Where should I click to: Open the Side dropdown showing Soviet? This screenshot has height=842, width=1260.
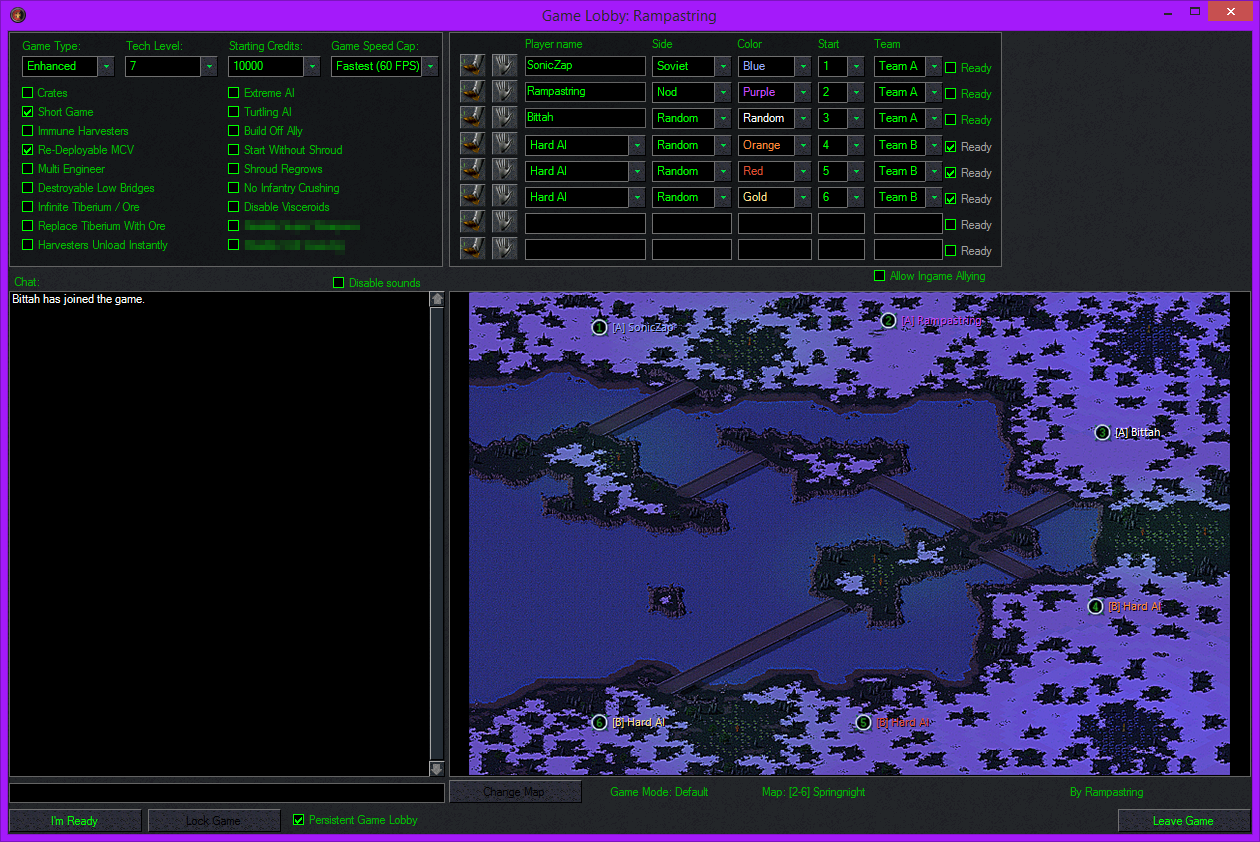[x=692, y=66]
